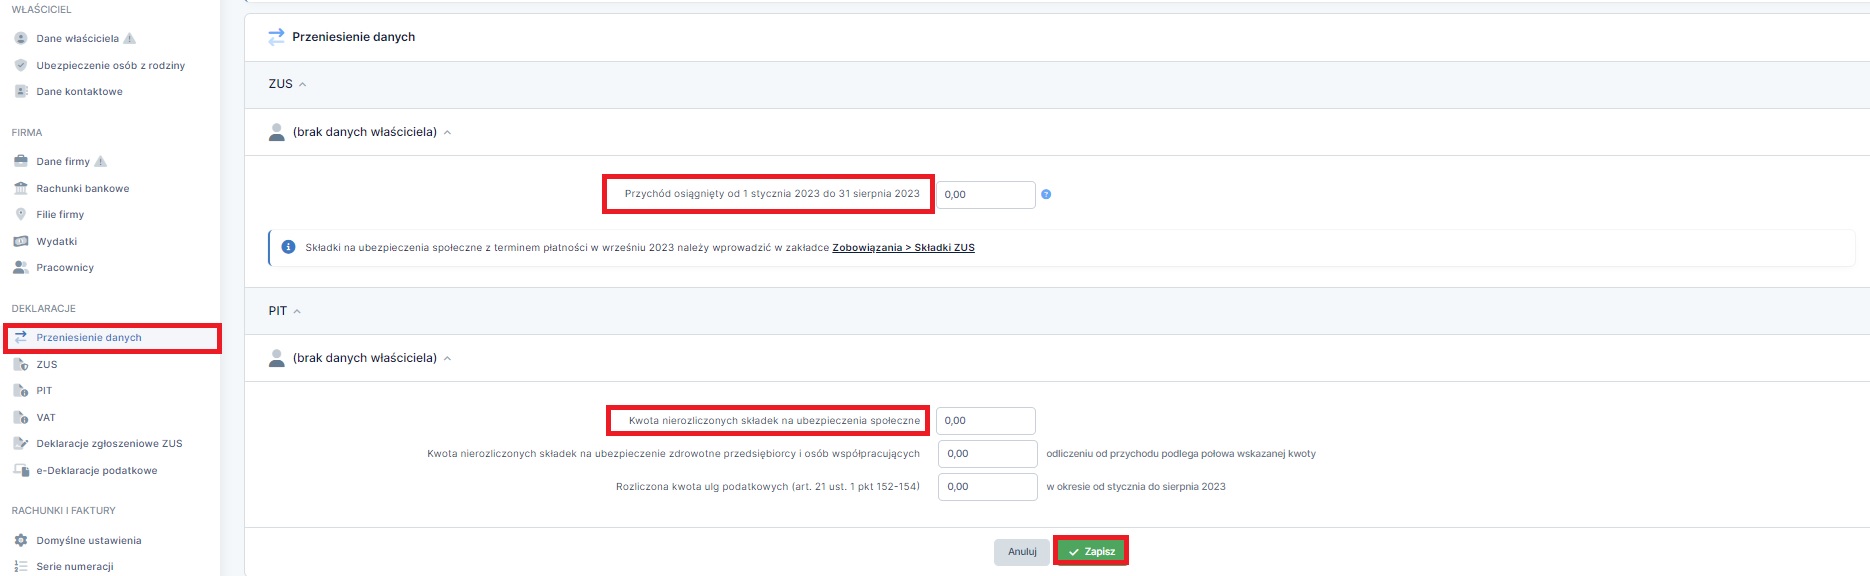Screen dimensions: 1870x576
Task: Click the pencil icon for Deklaracje zgłoszeniowe ZUS
Action: [21, 443]
